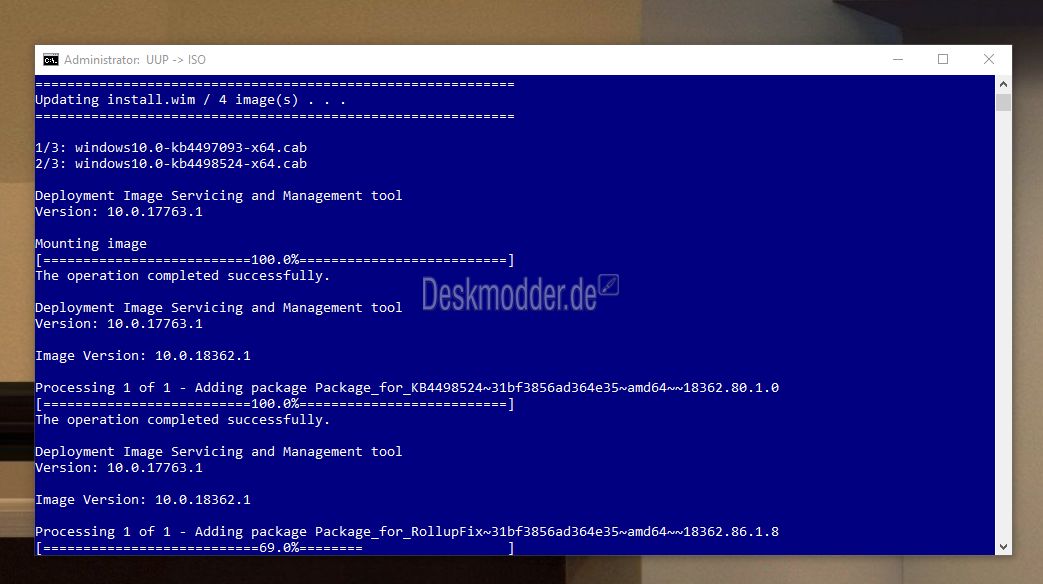Select the kb4498524-x64.cab line

tap(171, 164)
